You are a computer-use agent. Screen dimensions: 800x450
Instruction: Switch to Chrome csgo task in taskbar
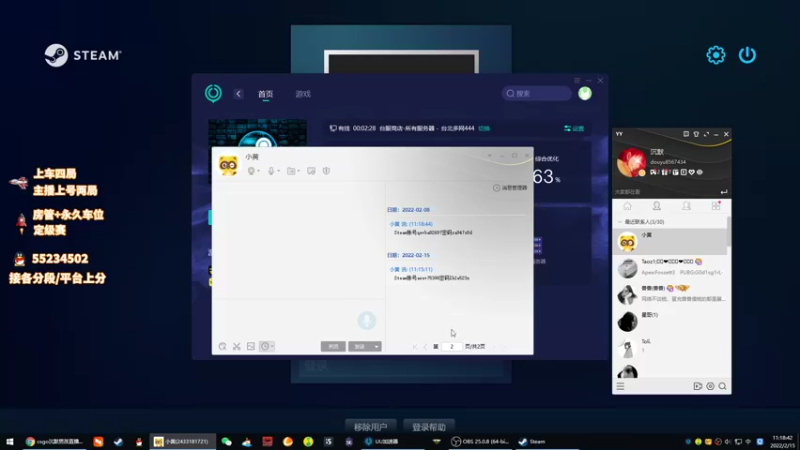click(54, 442)
